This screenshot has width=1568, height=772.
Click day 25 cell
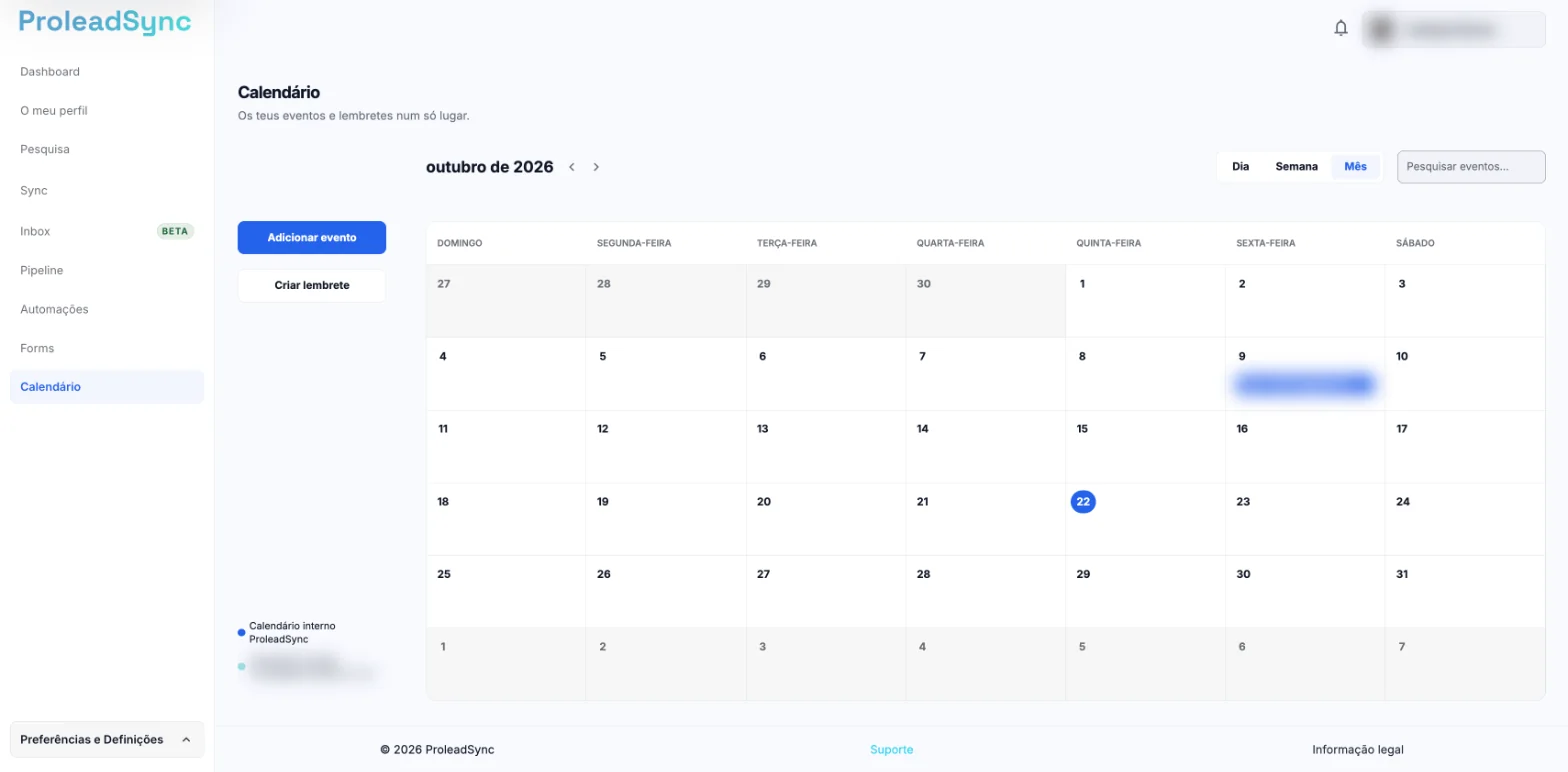tap(506, 592)
